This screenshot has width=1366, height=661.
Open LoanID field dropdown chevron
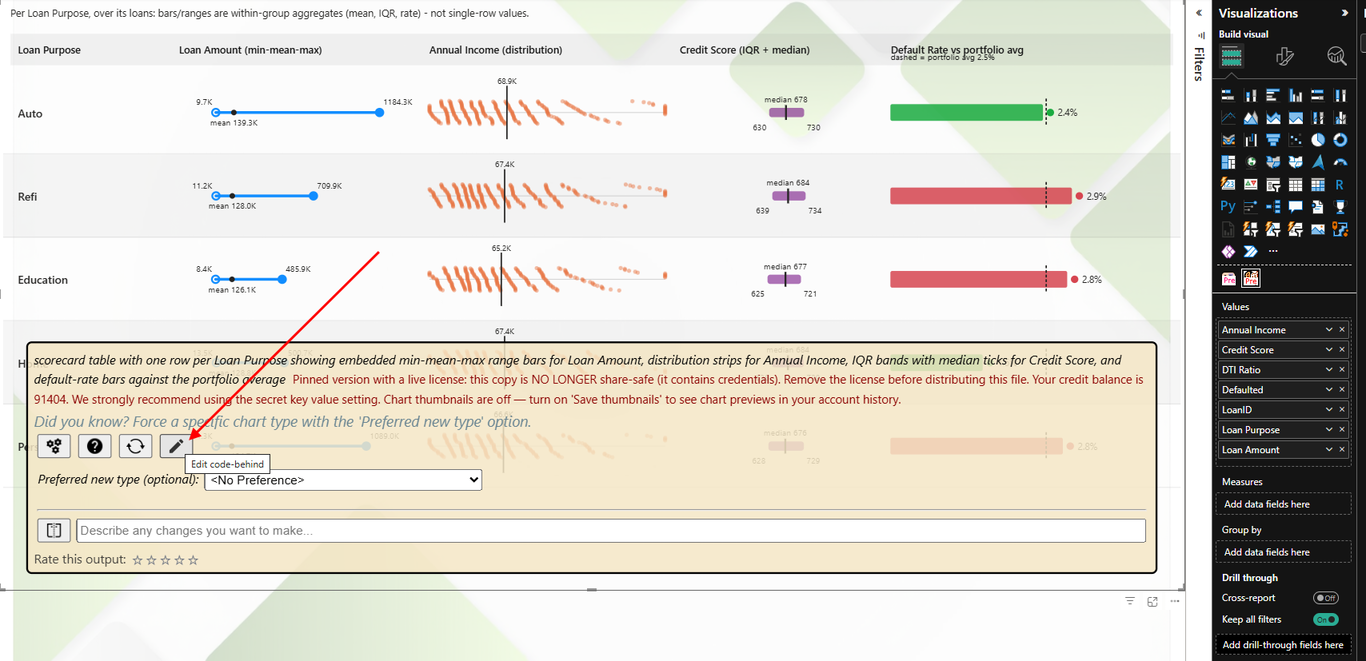pos(1329,410)
